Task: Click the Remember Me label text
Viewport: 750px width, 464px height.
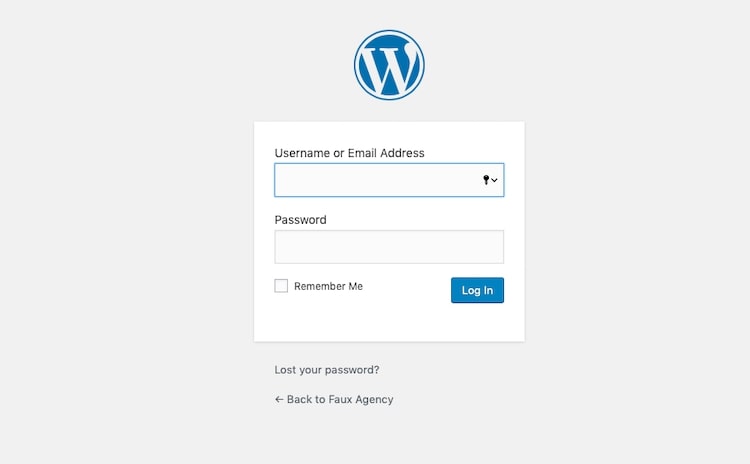Action: 328,286
